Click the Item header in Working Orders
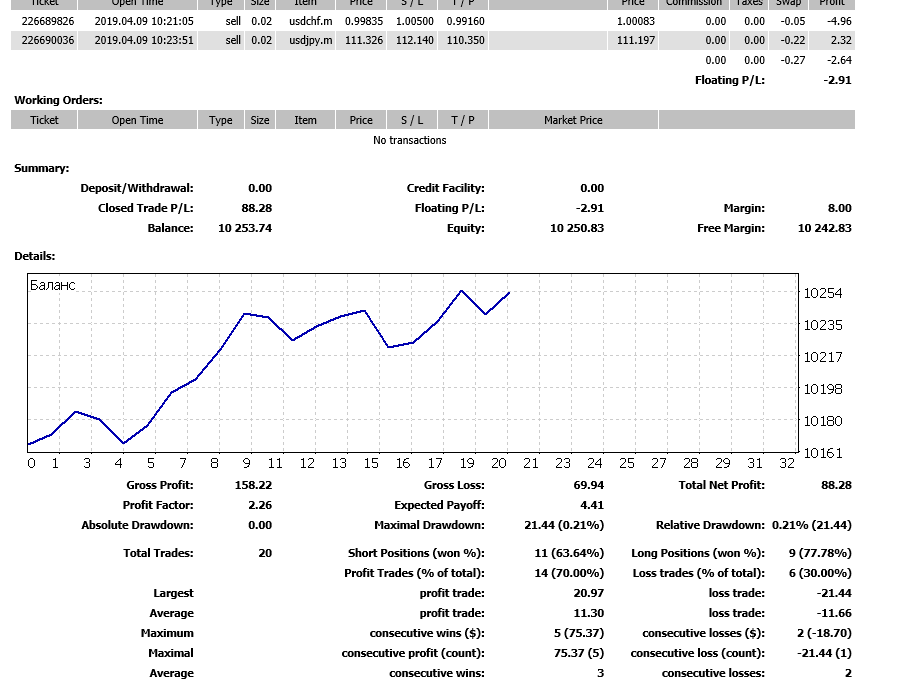Screen dimensions: 897x689 coord(305,120)
